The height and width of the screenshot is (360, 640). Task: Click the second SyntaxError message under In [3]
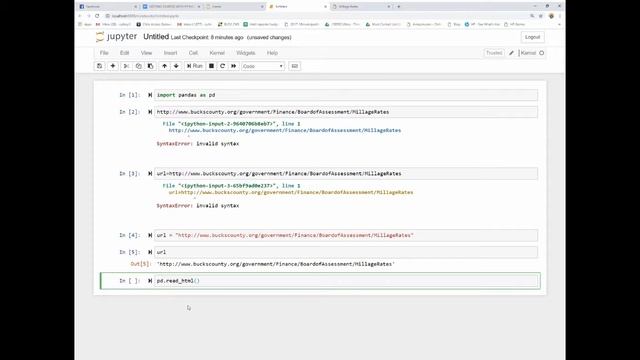(x=198, y=206)
